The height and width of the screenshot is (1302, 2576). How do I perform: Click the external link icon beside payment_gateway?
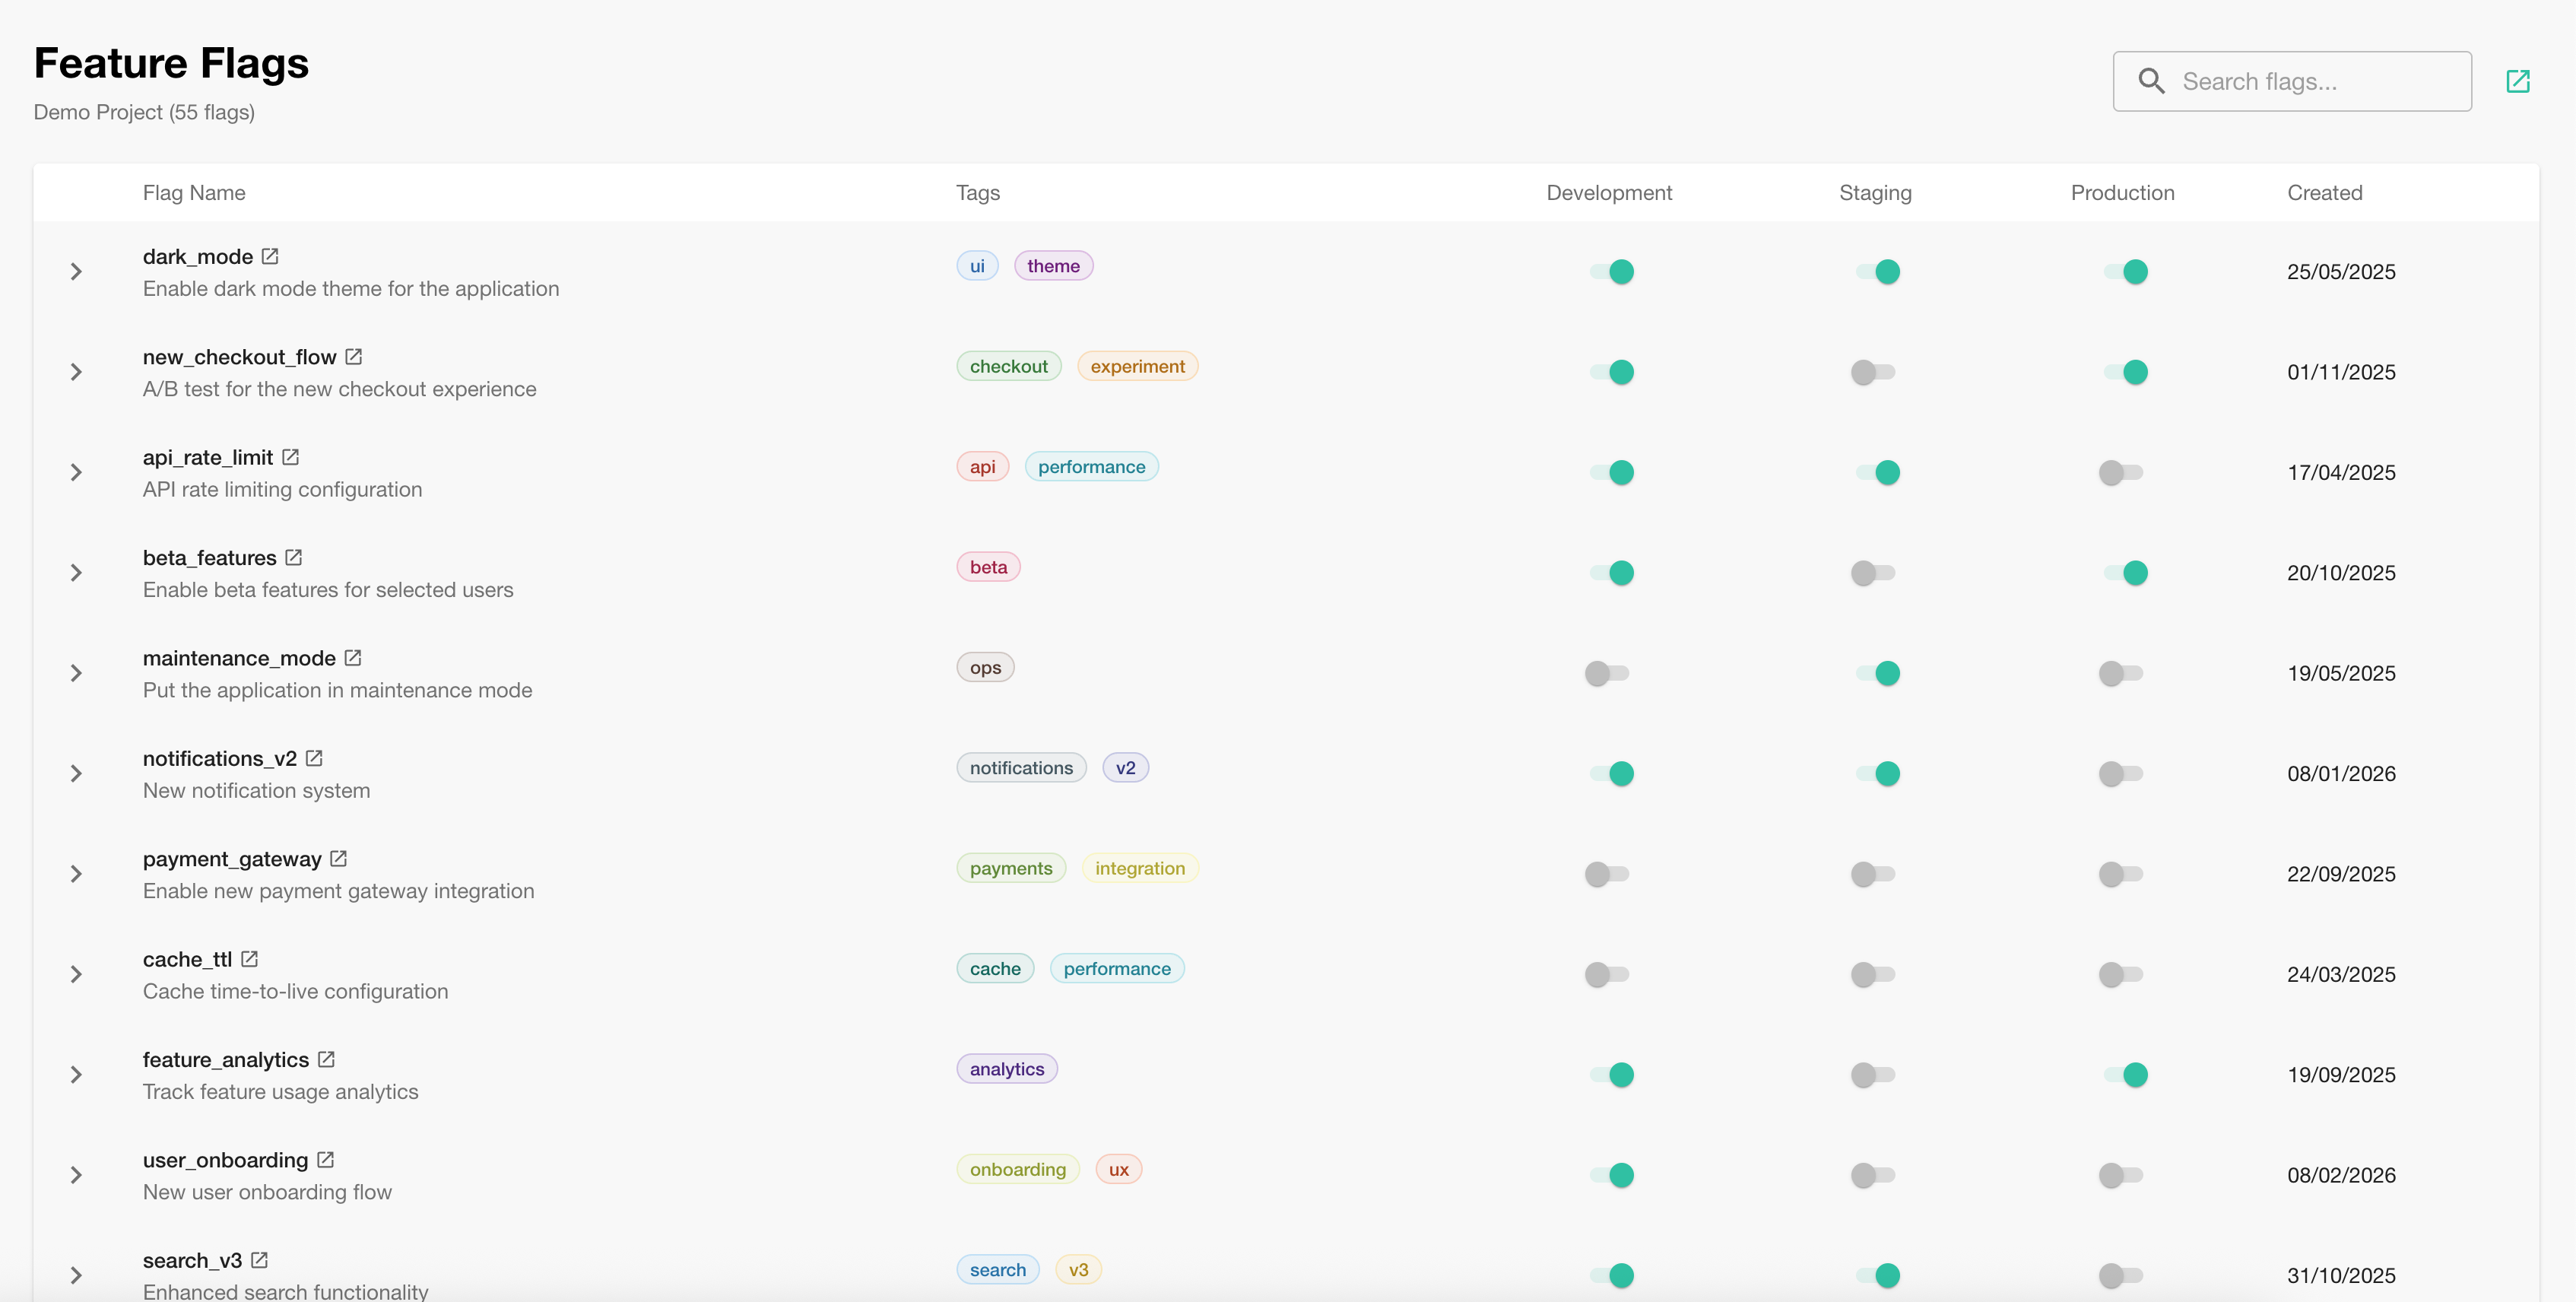point(337,858)
